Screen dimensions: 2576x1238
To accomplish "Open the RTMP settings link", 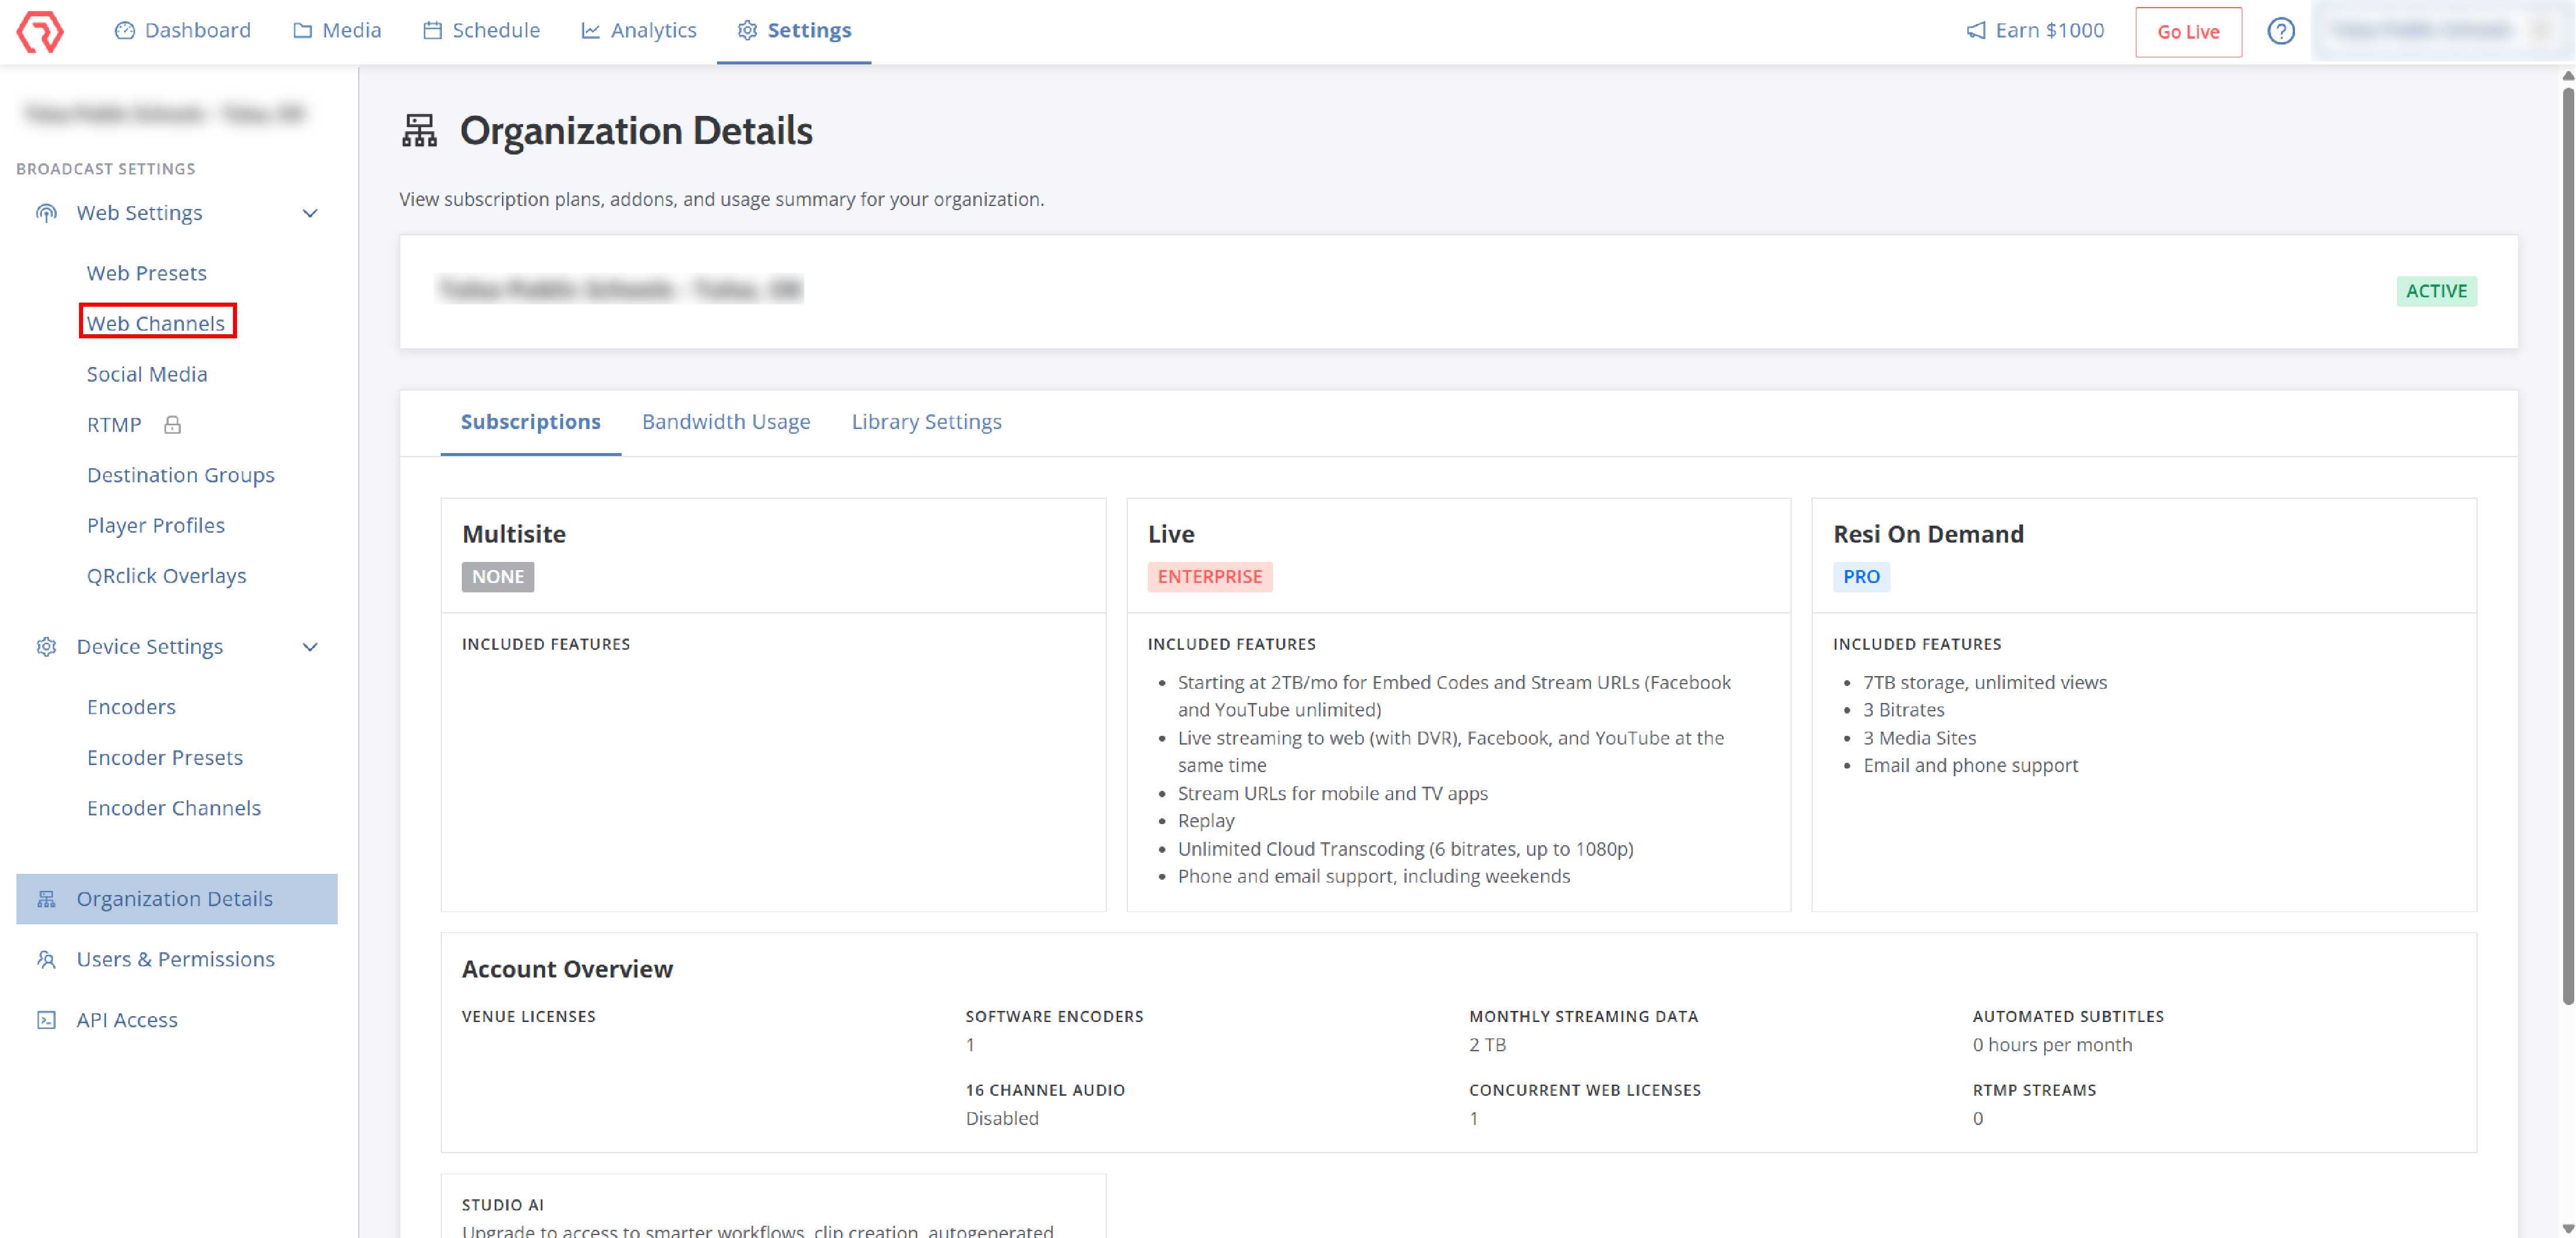I will pyautogui.click(x=114, y=425).
